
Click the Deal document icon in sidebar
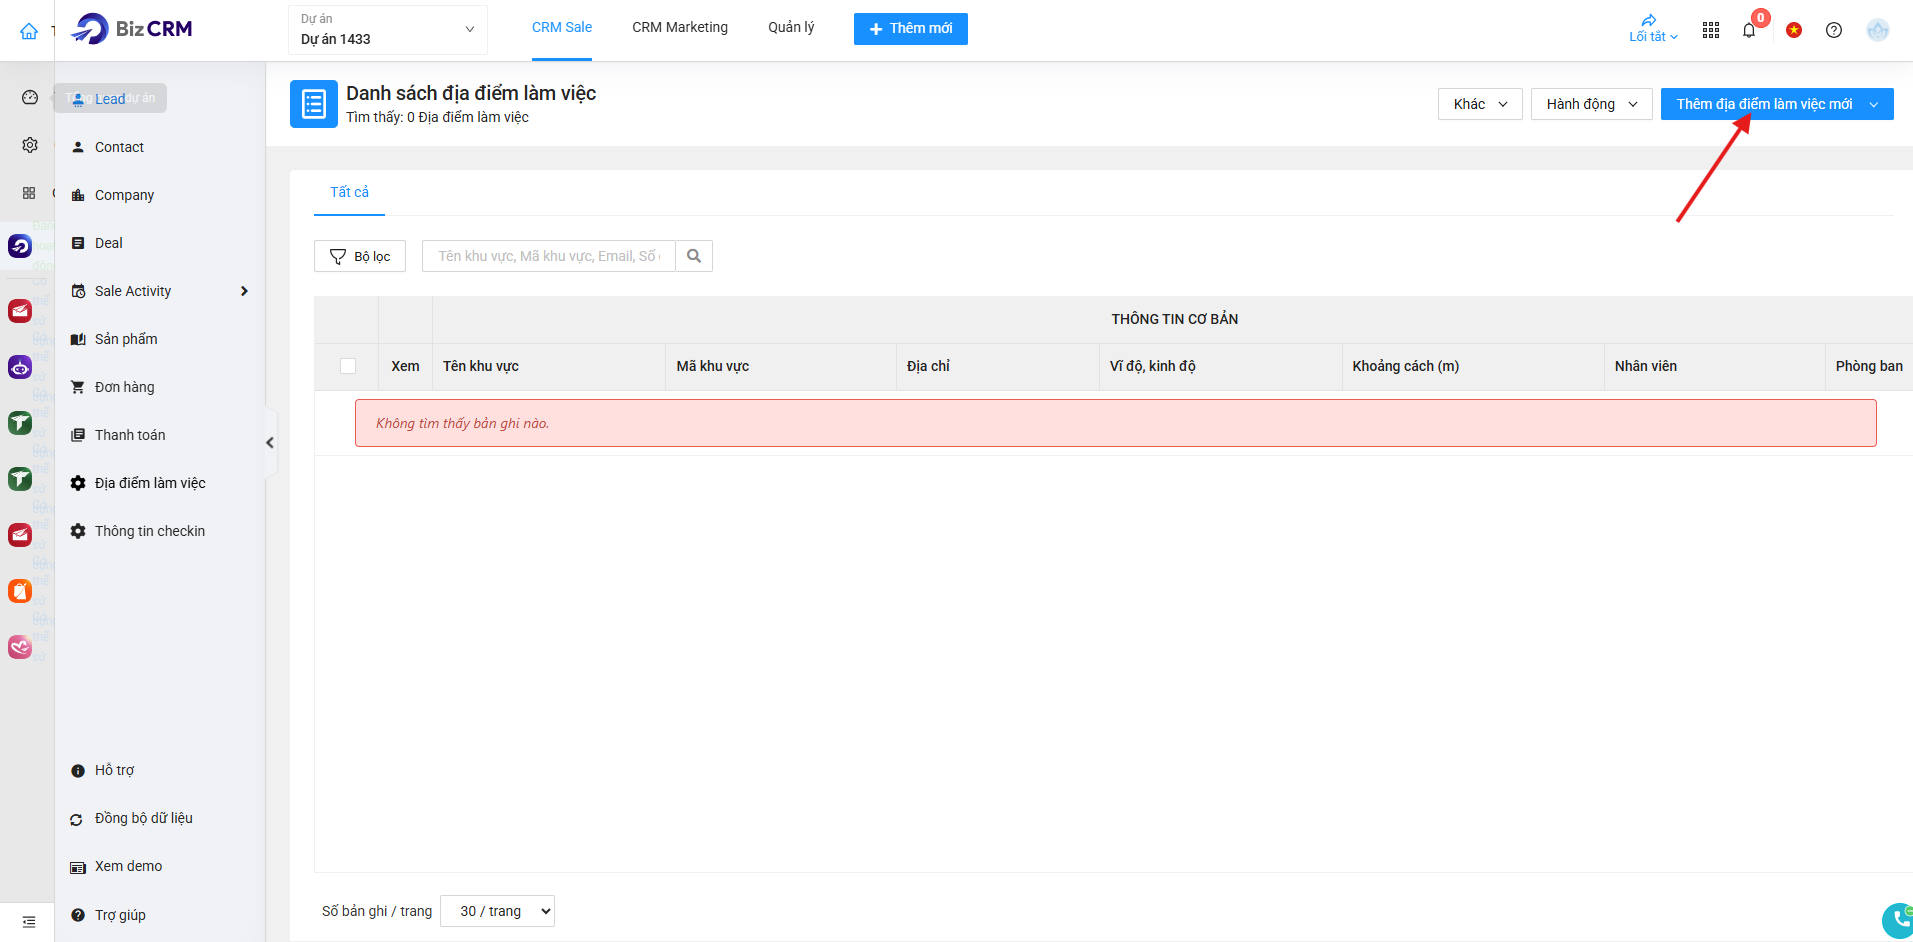(78, 243)
